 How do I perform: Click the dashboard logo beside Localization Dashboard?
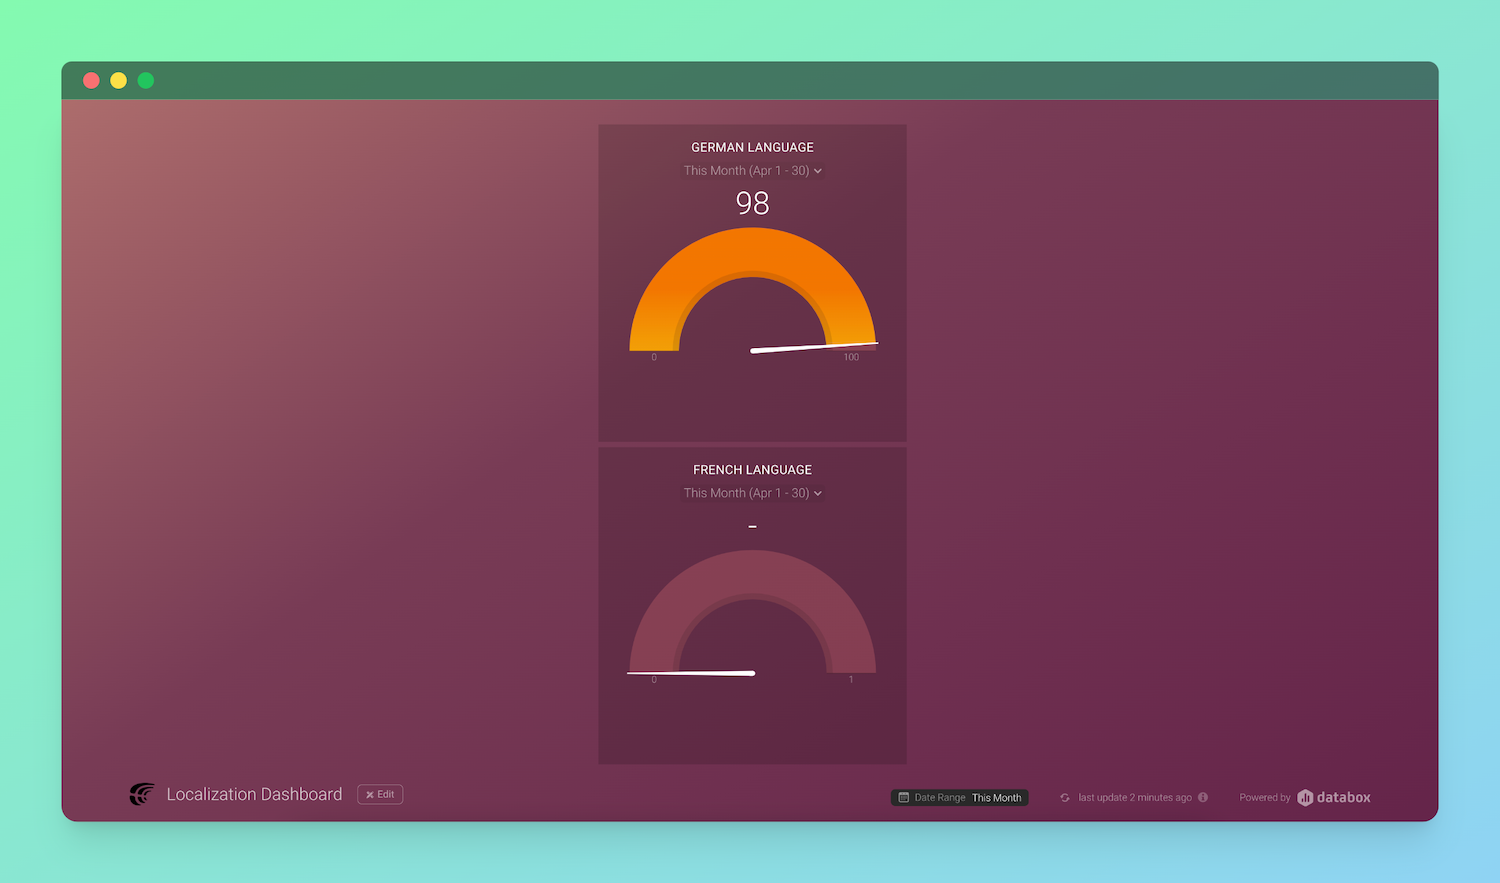pyautogui.click(x=142, y=794)
